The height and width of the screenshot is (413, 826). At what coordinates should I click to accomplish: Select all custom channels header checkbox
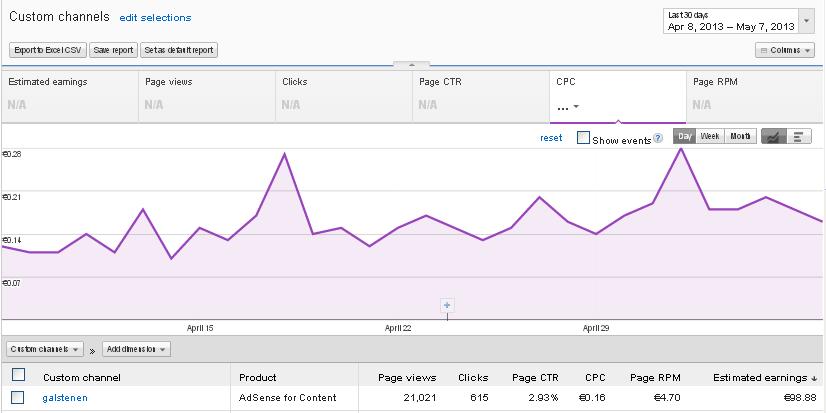point(18,375)
